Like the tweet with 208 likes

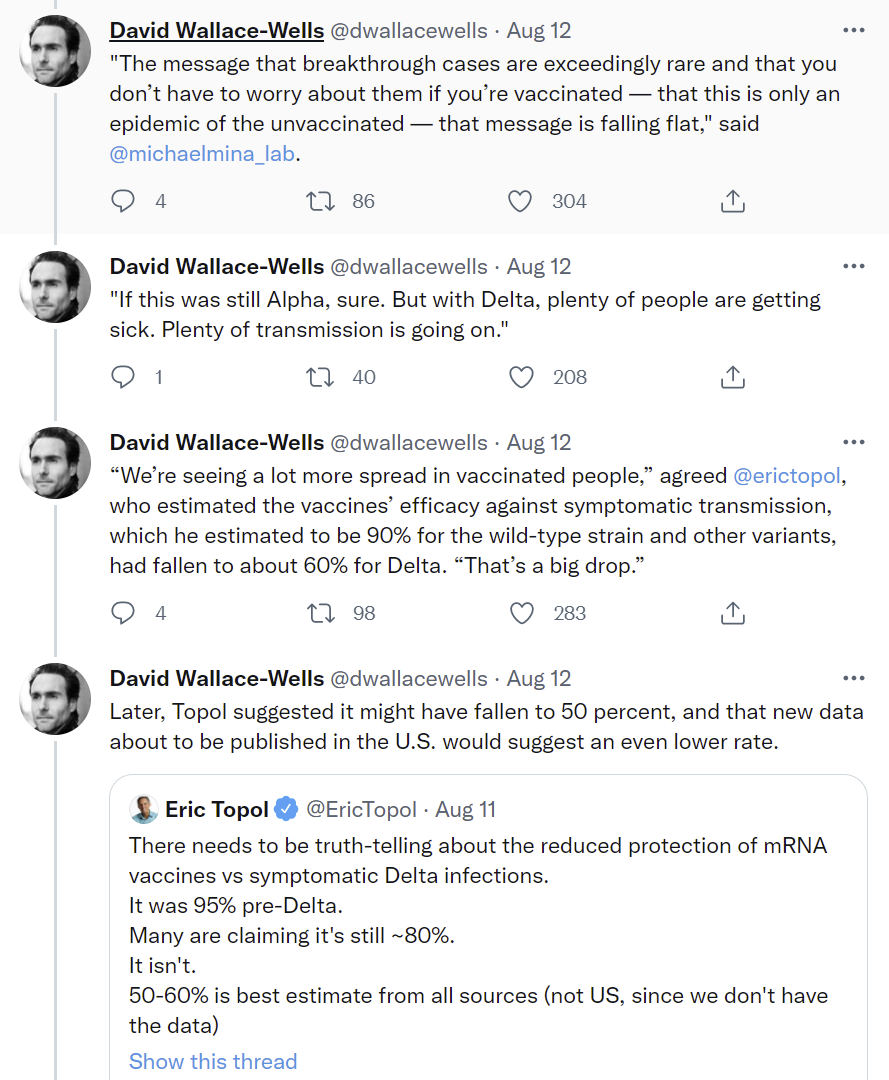click(522, 377)
